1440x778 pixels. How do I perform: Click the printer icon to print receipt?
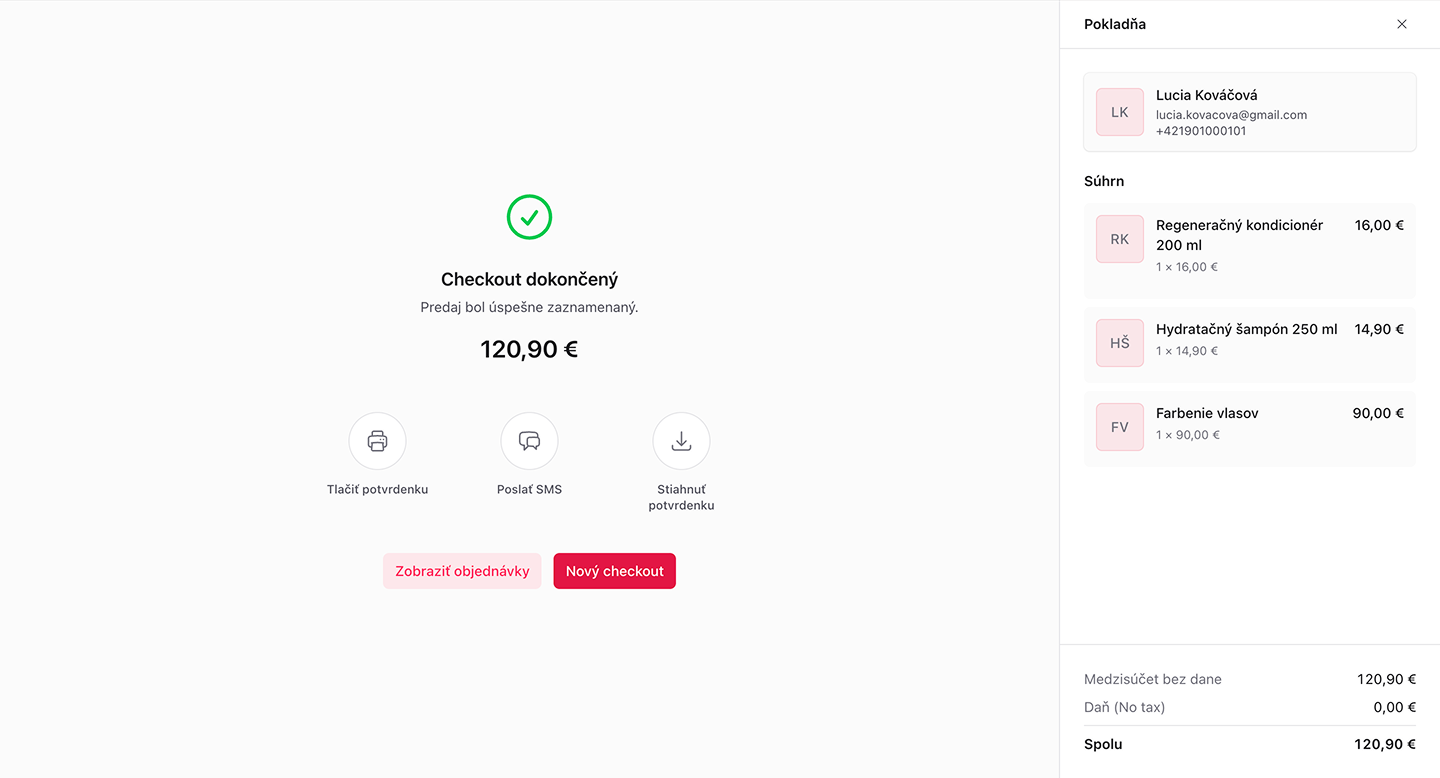coord(377,441)
